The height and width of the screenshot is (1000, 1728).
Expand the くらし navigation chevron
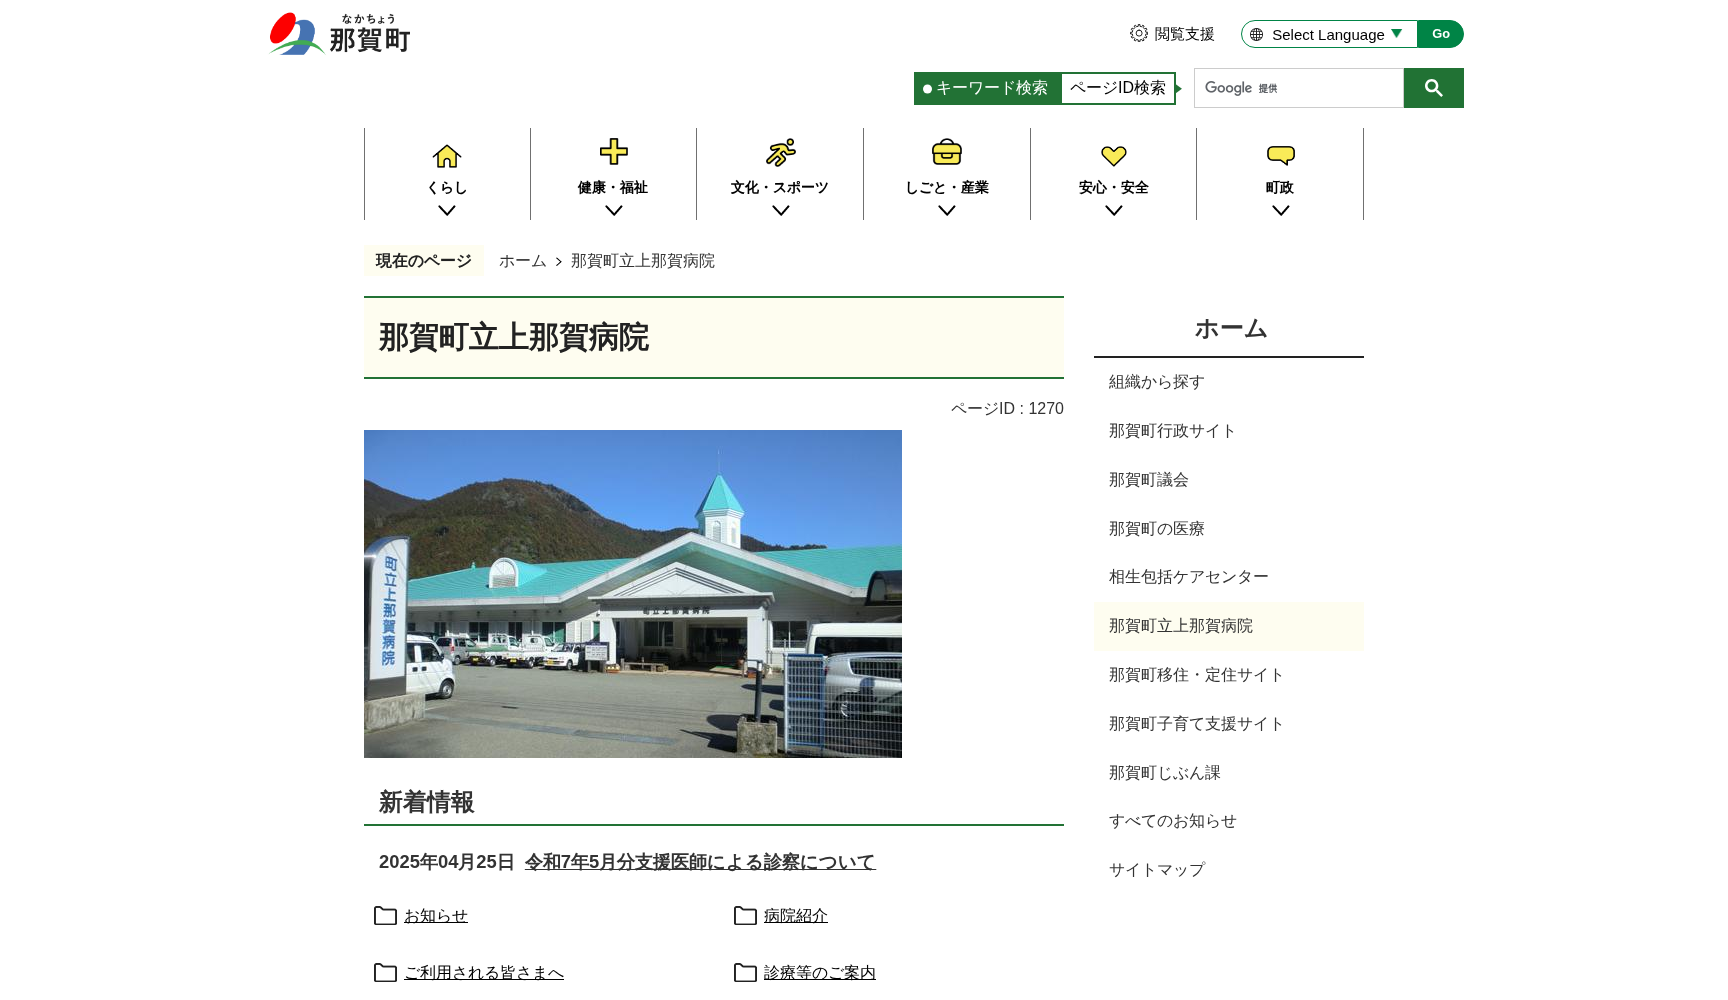(x=447, y=209)
